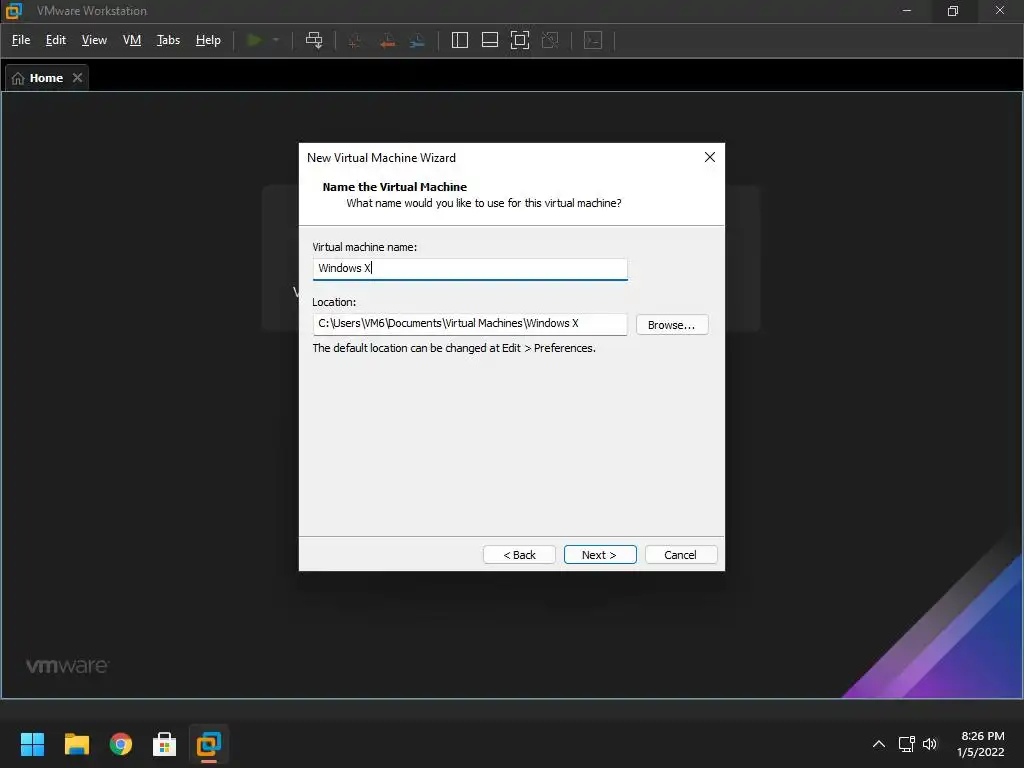This screenshot has height=768, width=1024.
Task: Click the Next > button
Action: coord(600,554)
